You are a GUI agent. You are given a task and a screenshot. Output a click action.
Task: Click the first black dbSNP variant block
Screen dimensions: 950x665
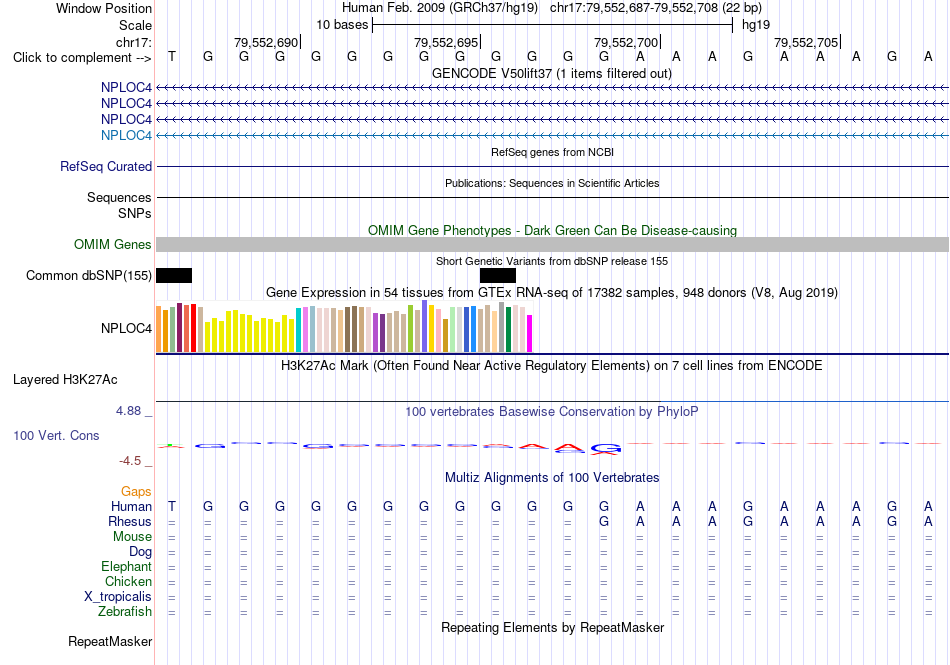point(174,276)
